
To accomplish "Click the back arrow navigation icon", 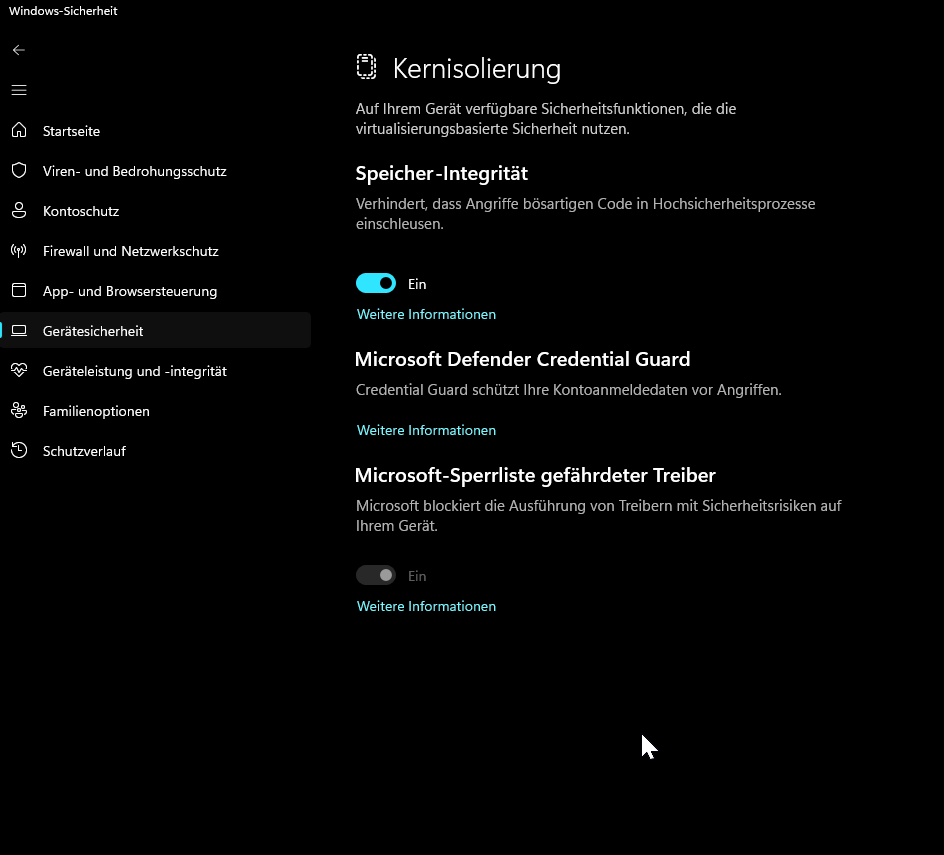I will [18, 50].
